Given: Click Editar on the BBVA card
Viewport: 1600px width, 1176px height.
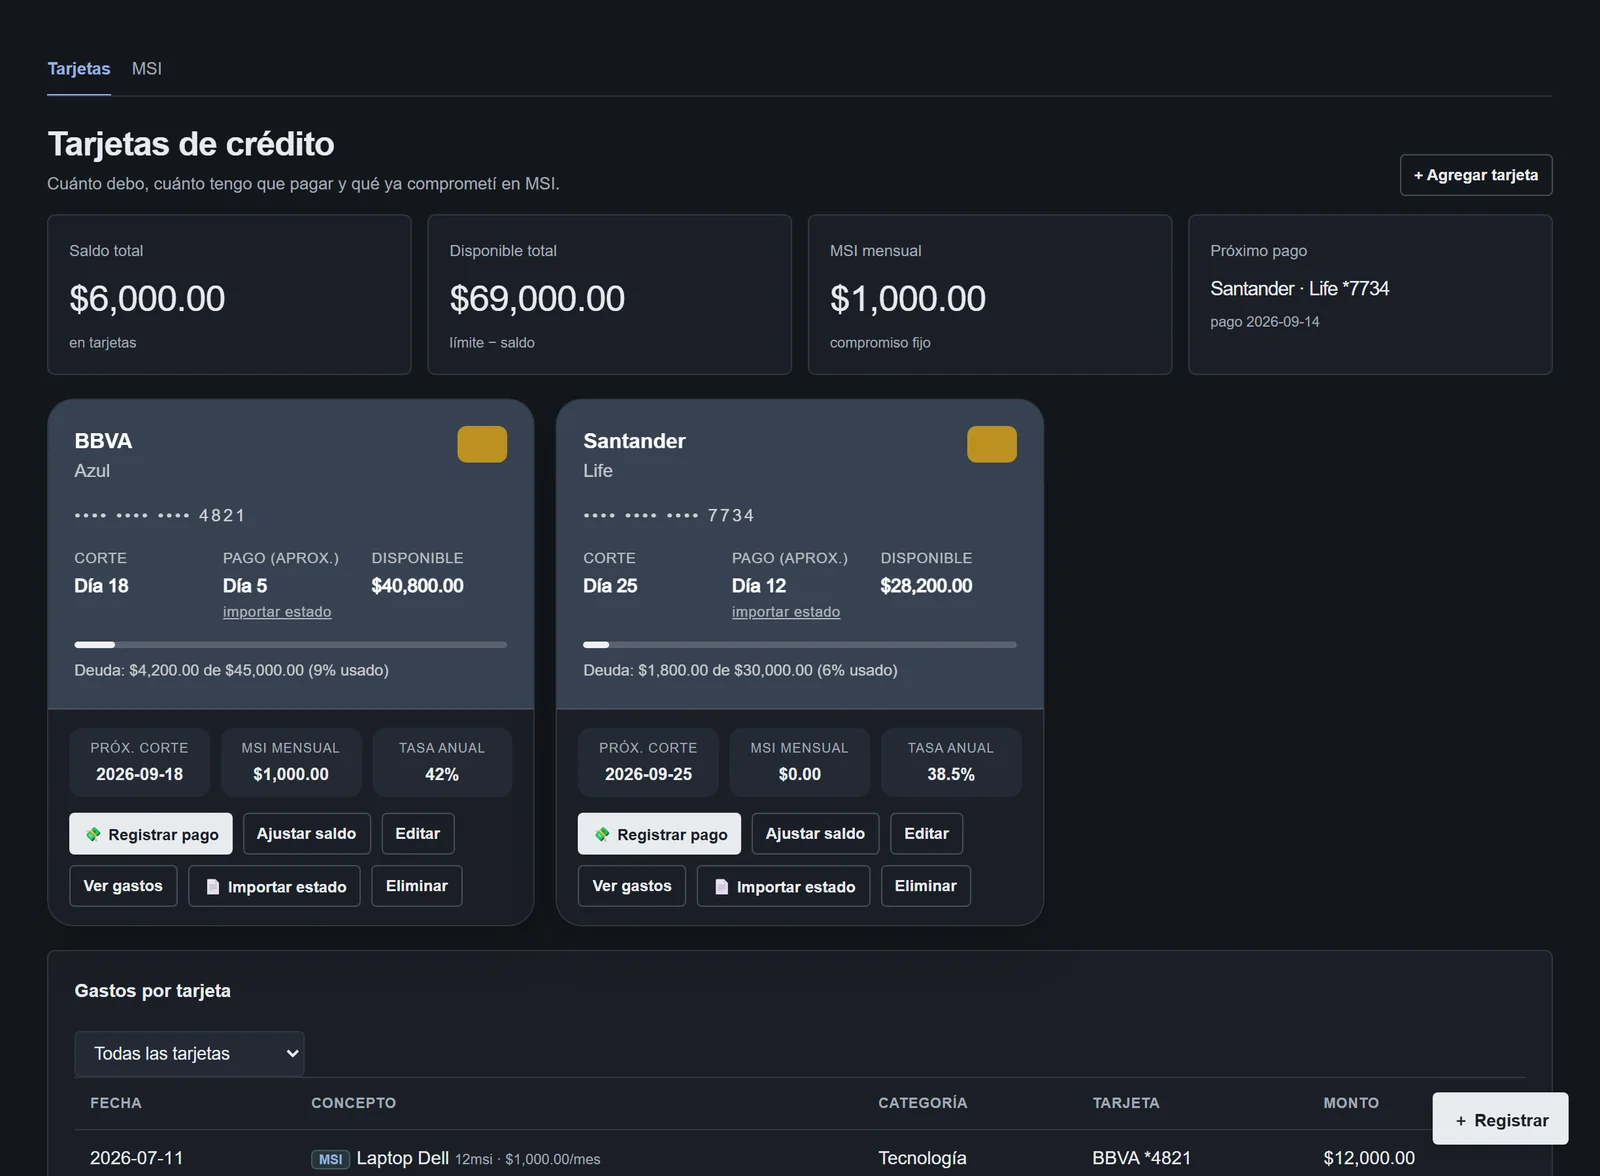Looking at the screenshot, I should (x=418, y=833).
